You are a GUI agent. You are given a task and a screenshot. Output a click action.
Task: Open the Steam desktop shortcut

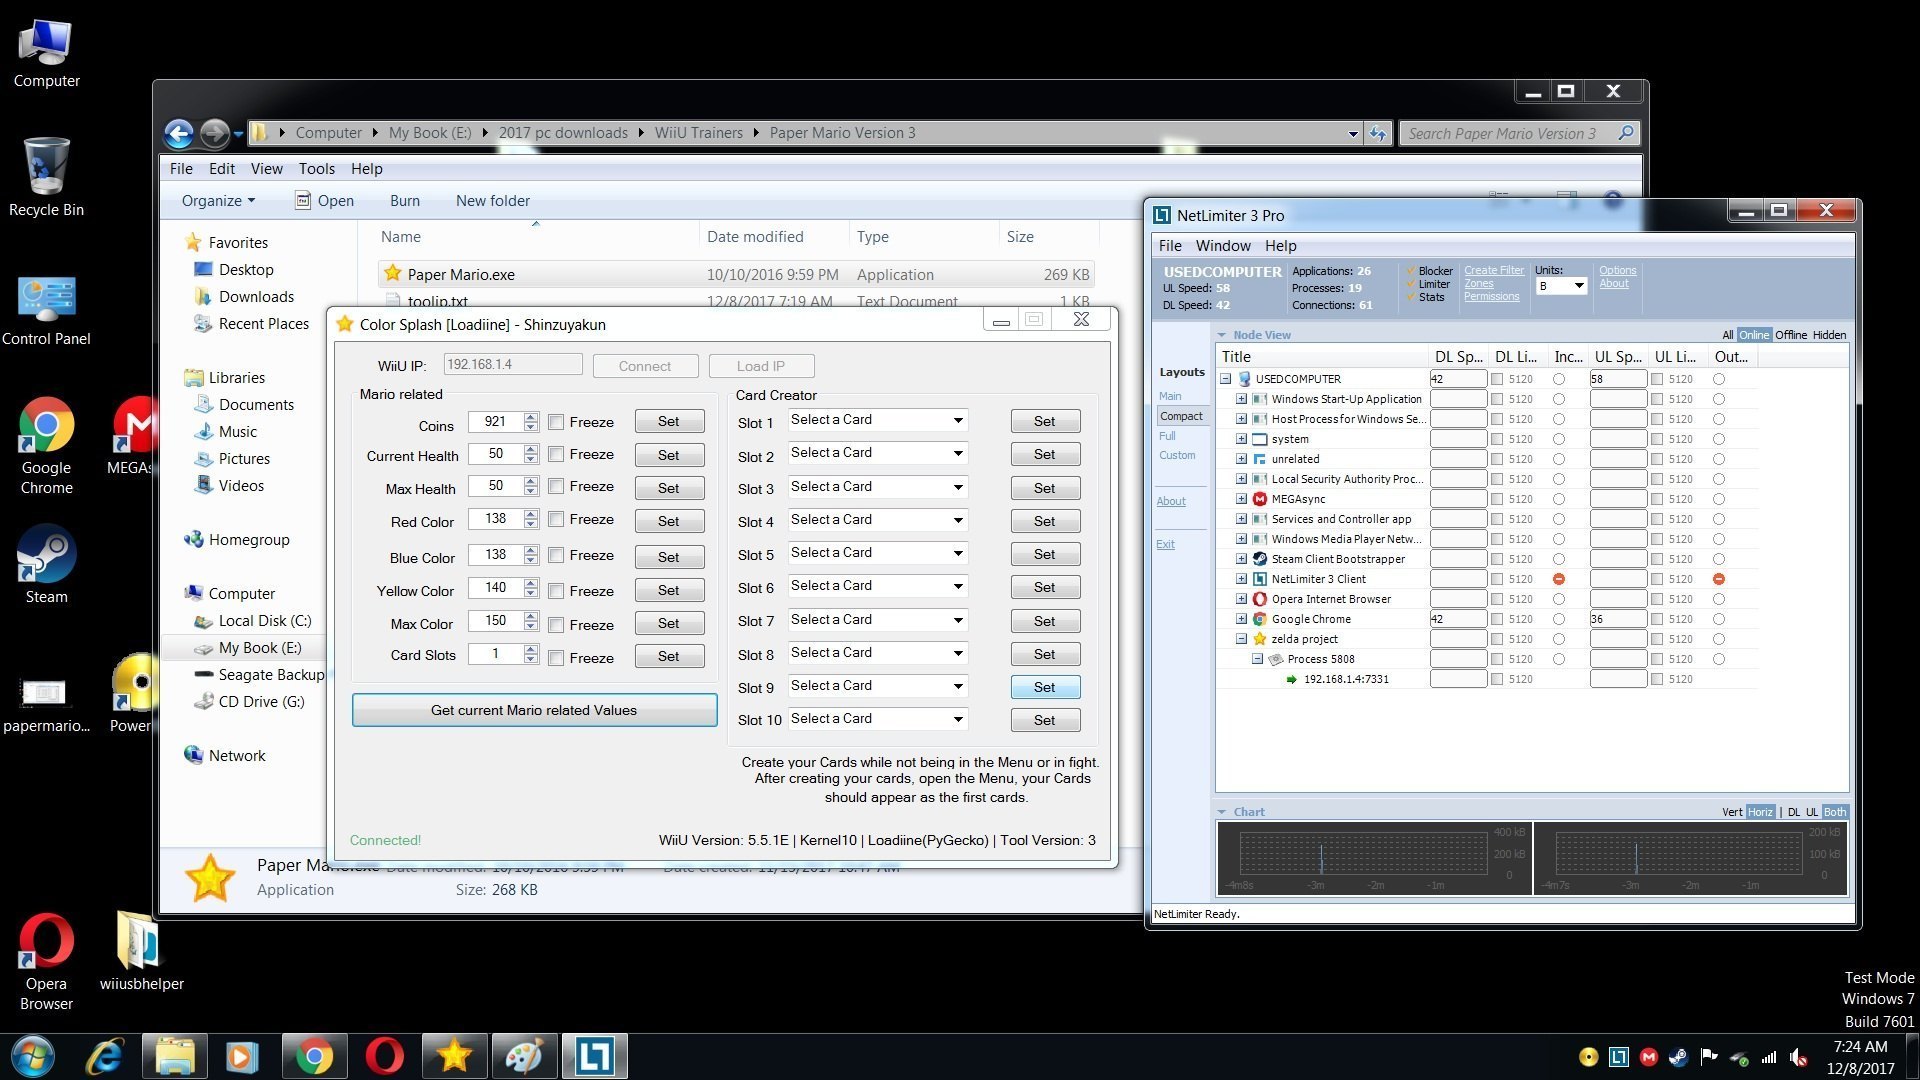click(46, 565)
